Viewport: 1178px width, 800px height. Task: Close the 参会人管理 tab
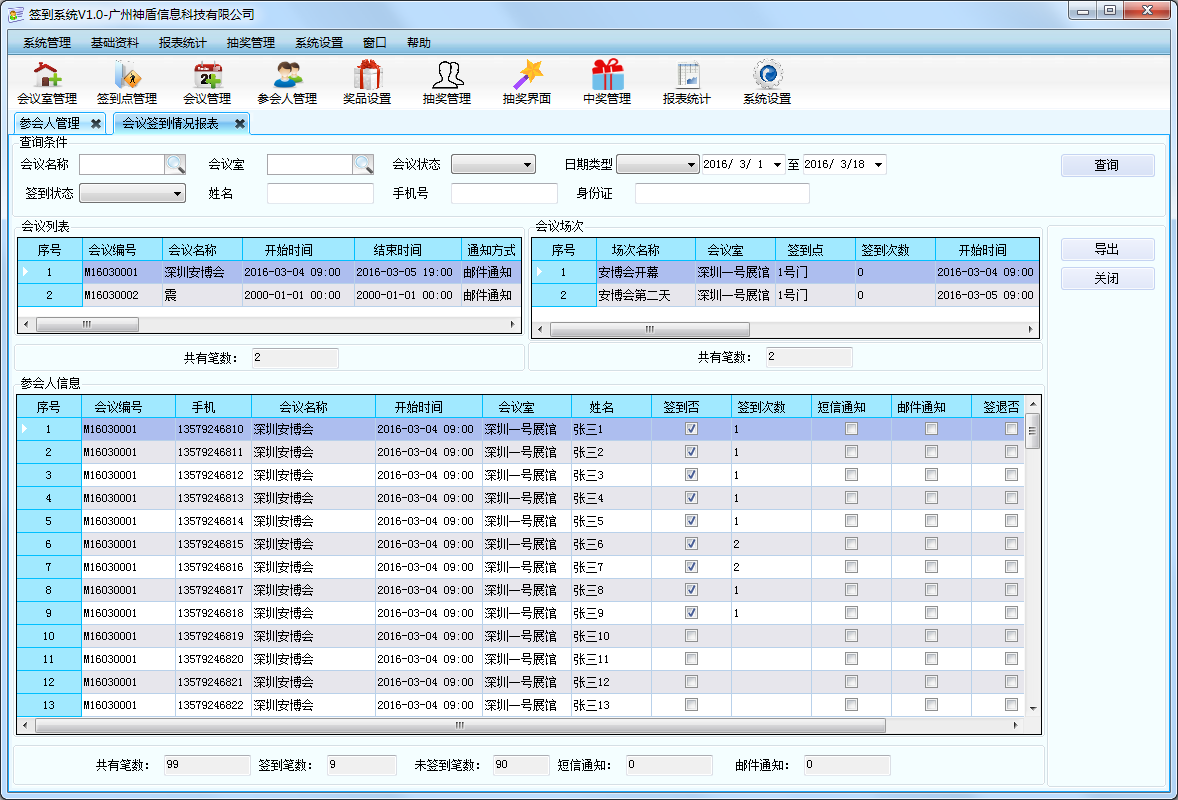pos(96,123)
